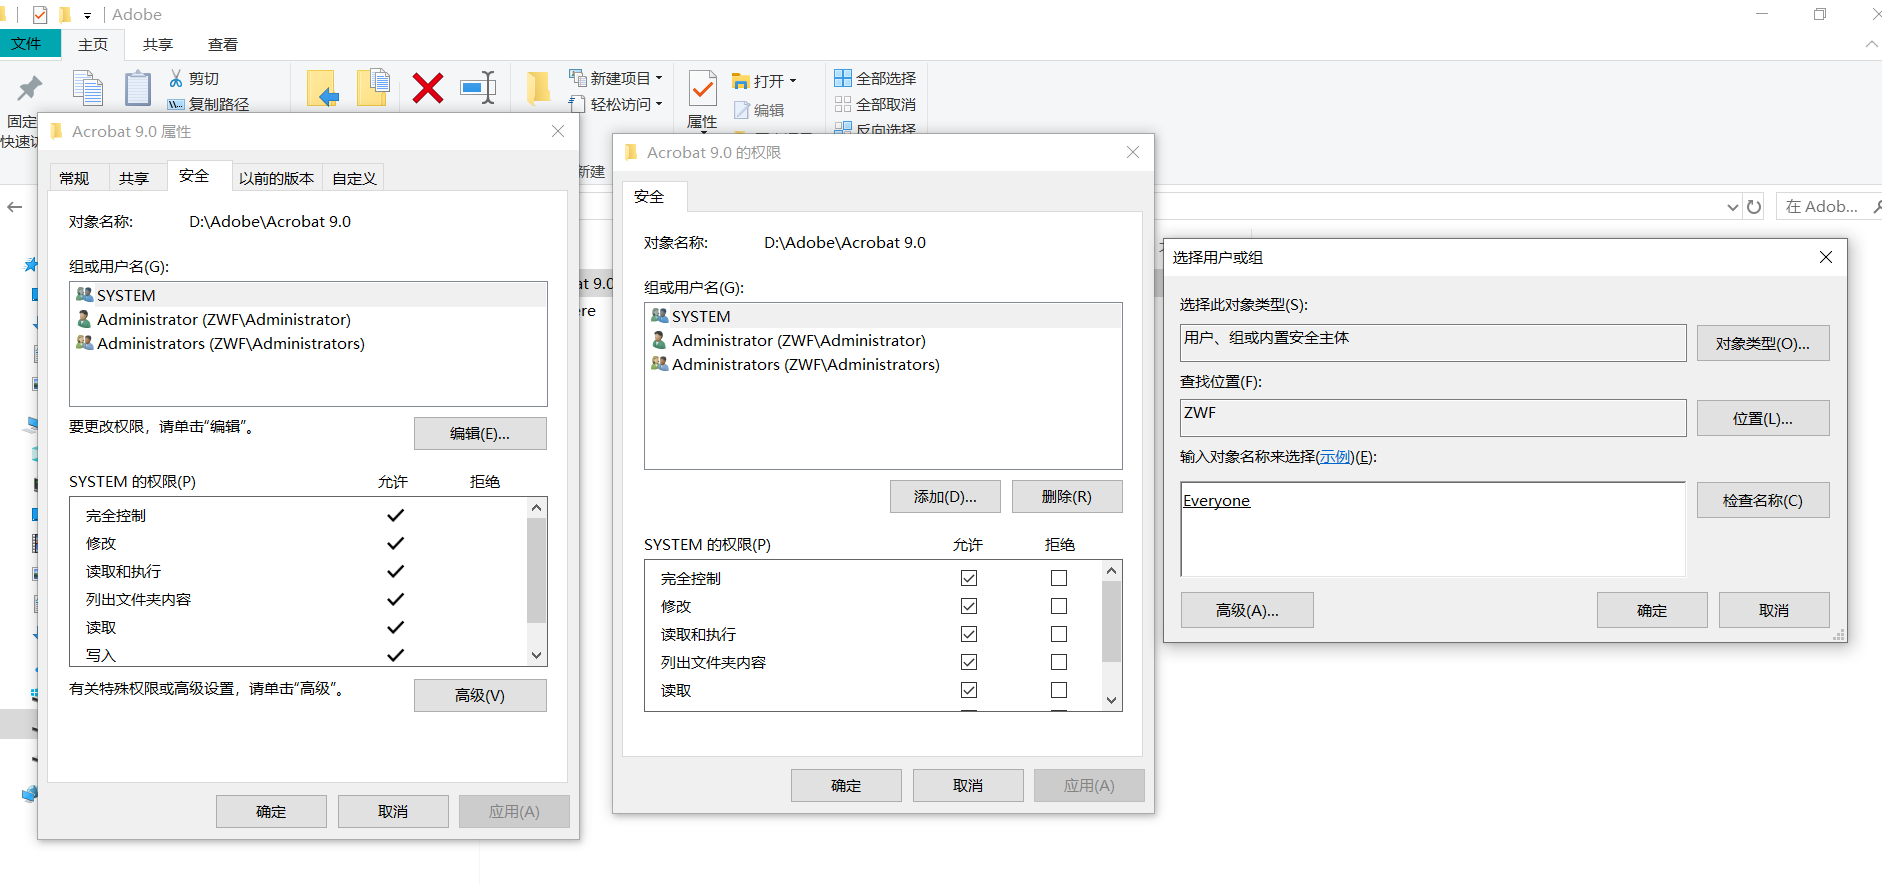Select SYSTEM in properties dialog group list
The image size is (1882, 885).
(x=308, y=295)
